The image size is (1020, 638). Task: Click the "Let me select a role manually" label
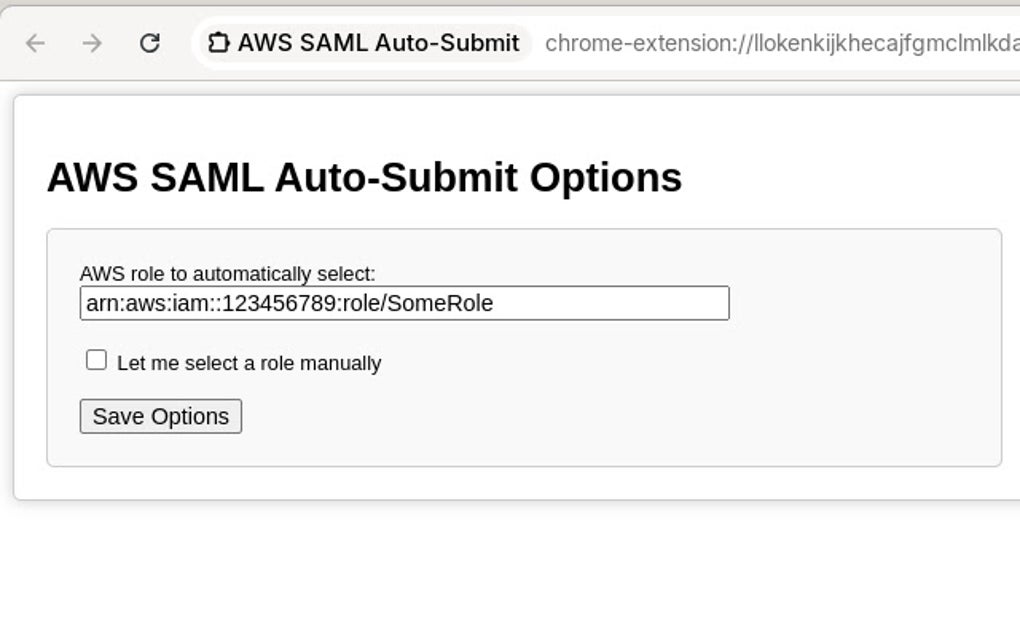tap(248, 363)
